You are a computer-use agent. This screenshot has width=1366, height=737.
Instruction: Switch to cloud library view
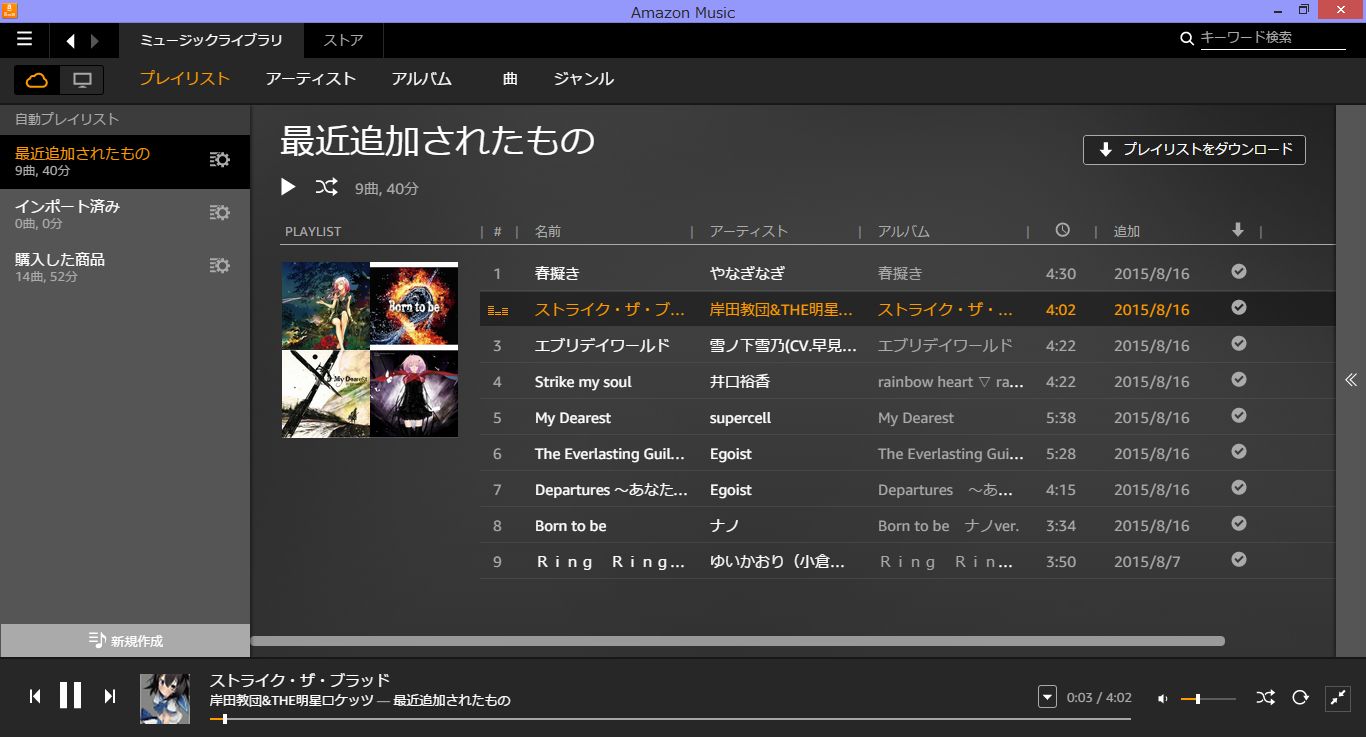(37, 80)
